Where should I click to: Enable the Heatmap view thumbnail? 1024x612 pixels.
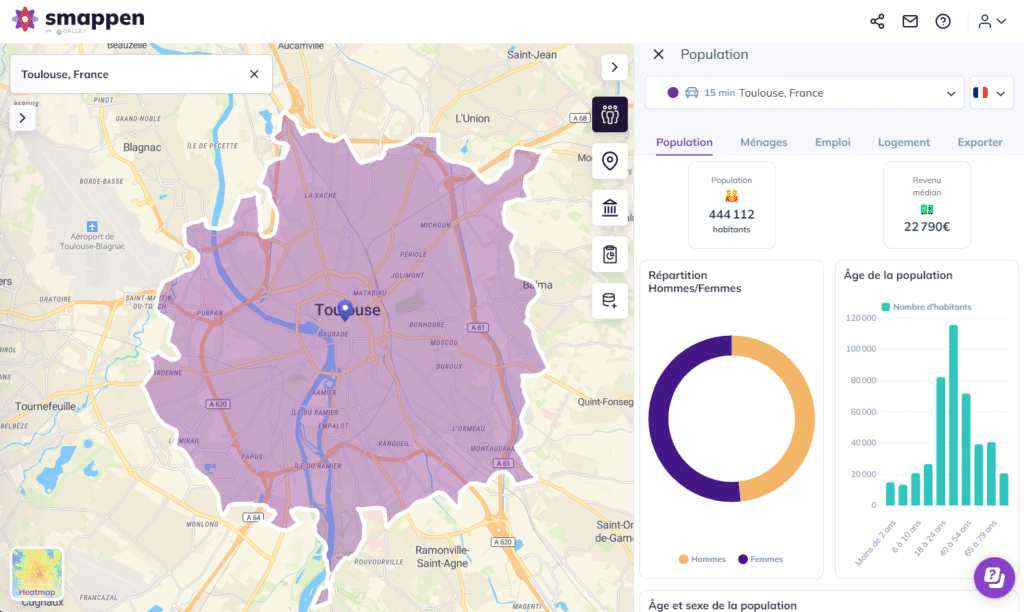(x=36, y=573)
